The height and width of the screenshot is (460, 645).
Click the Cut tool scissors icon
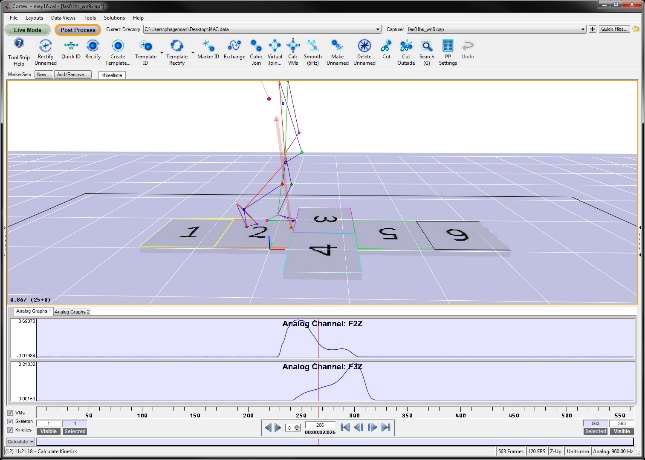tap(386, 46)
